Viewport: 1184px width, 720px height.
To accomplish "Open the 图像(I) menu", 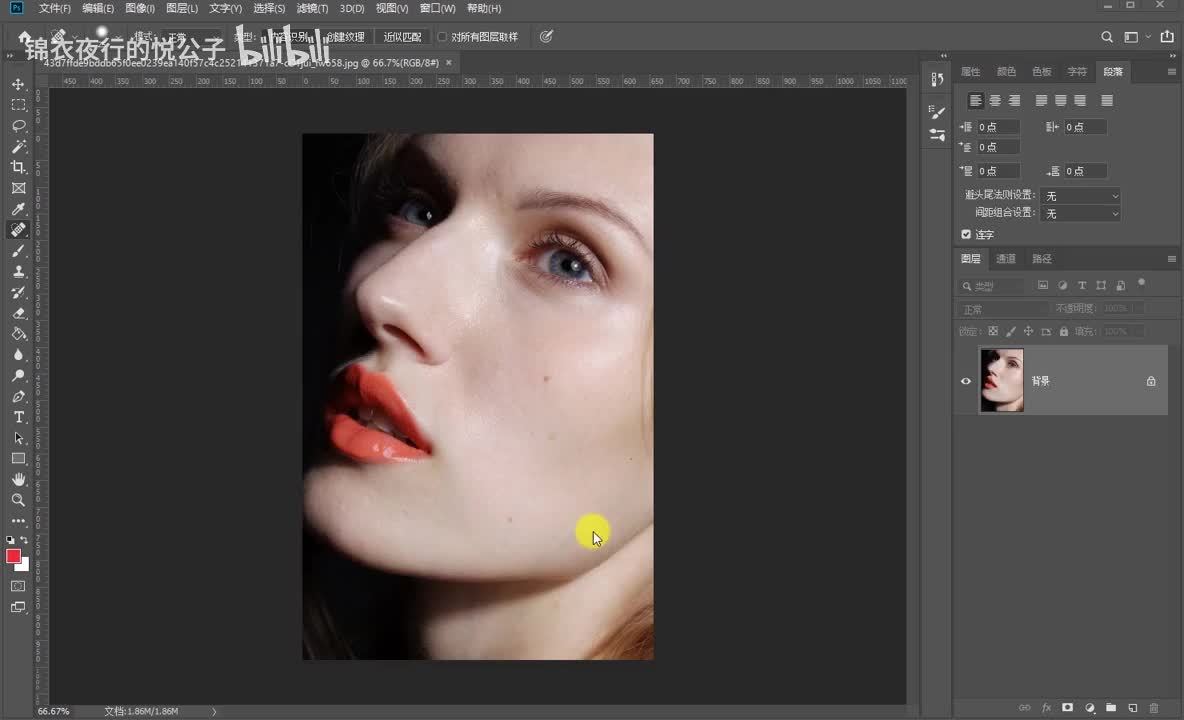I will tap(140, 8).
